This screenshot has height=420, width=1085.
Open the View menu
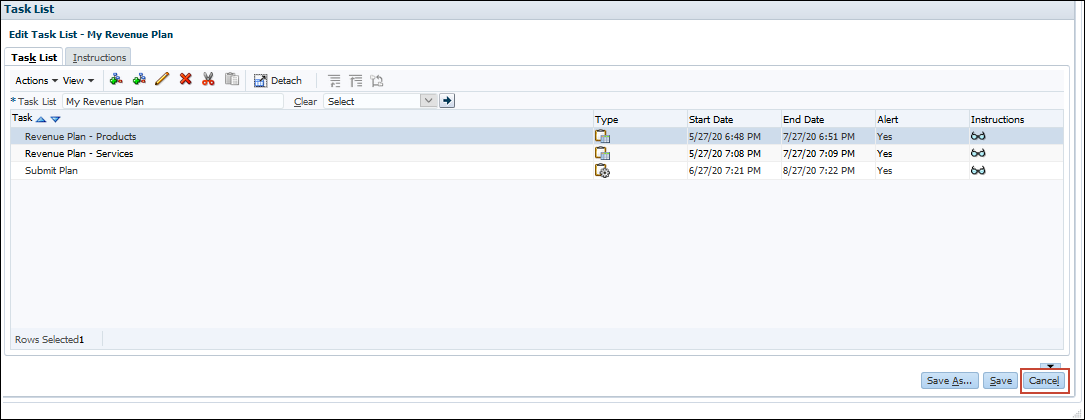[78, 81]
